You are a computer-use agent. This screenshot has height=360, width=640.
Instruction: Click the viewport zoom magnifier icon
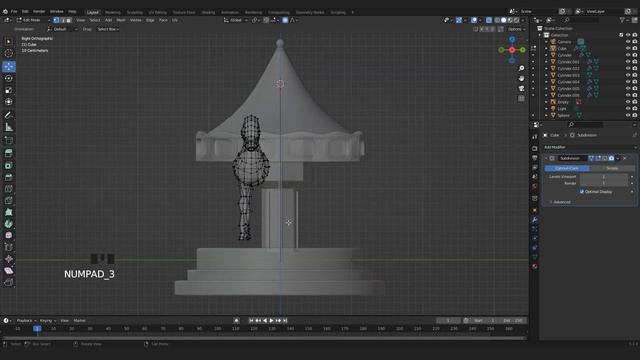pyautogui.click(x=521, y=68)
